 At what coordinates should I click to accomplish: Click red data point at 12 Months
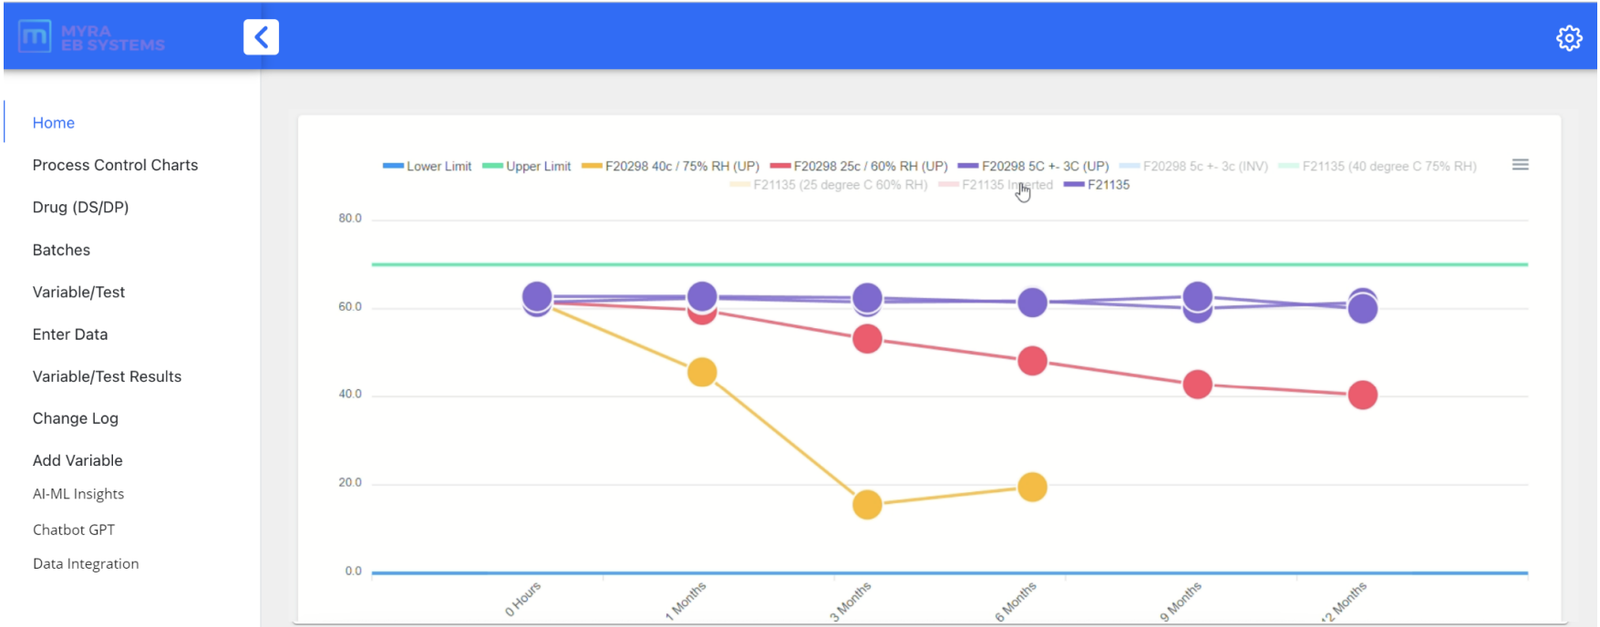1362,395
